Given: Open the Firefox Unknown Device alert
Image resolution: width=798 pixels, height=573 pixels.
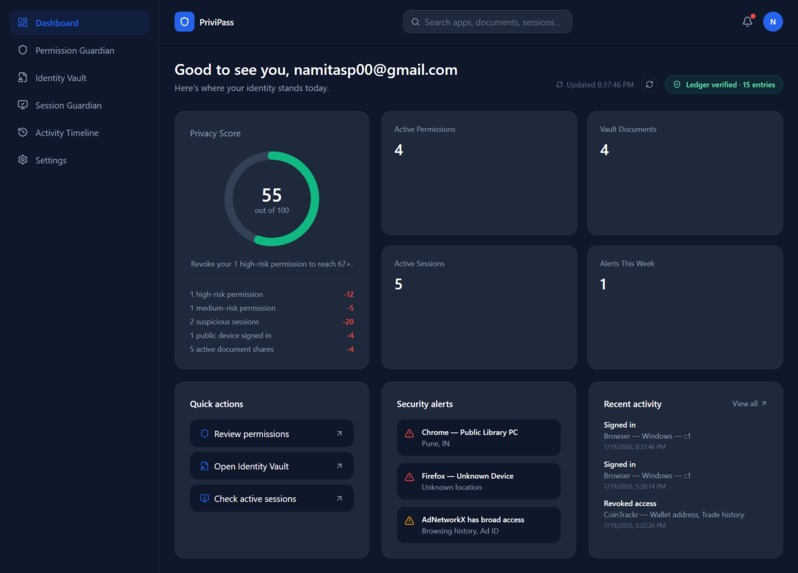Looking at the screenshot, I should (x=478, y=481).
